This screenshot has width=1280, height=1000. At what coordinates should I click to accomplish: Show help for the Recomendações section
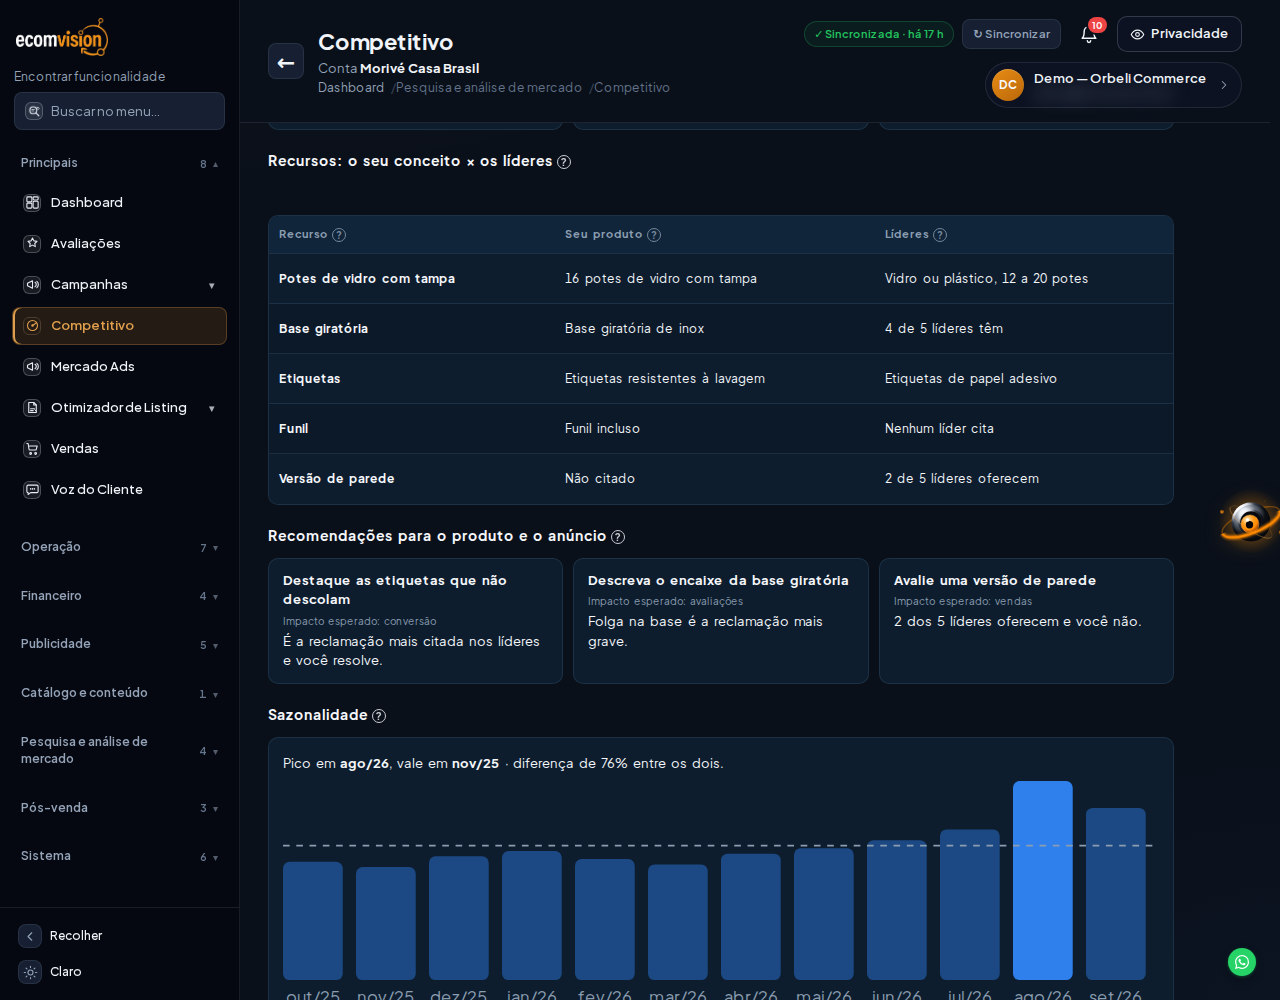click(618, 537)
